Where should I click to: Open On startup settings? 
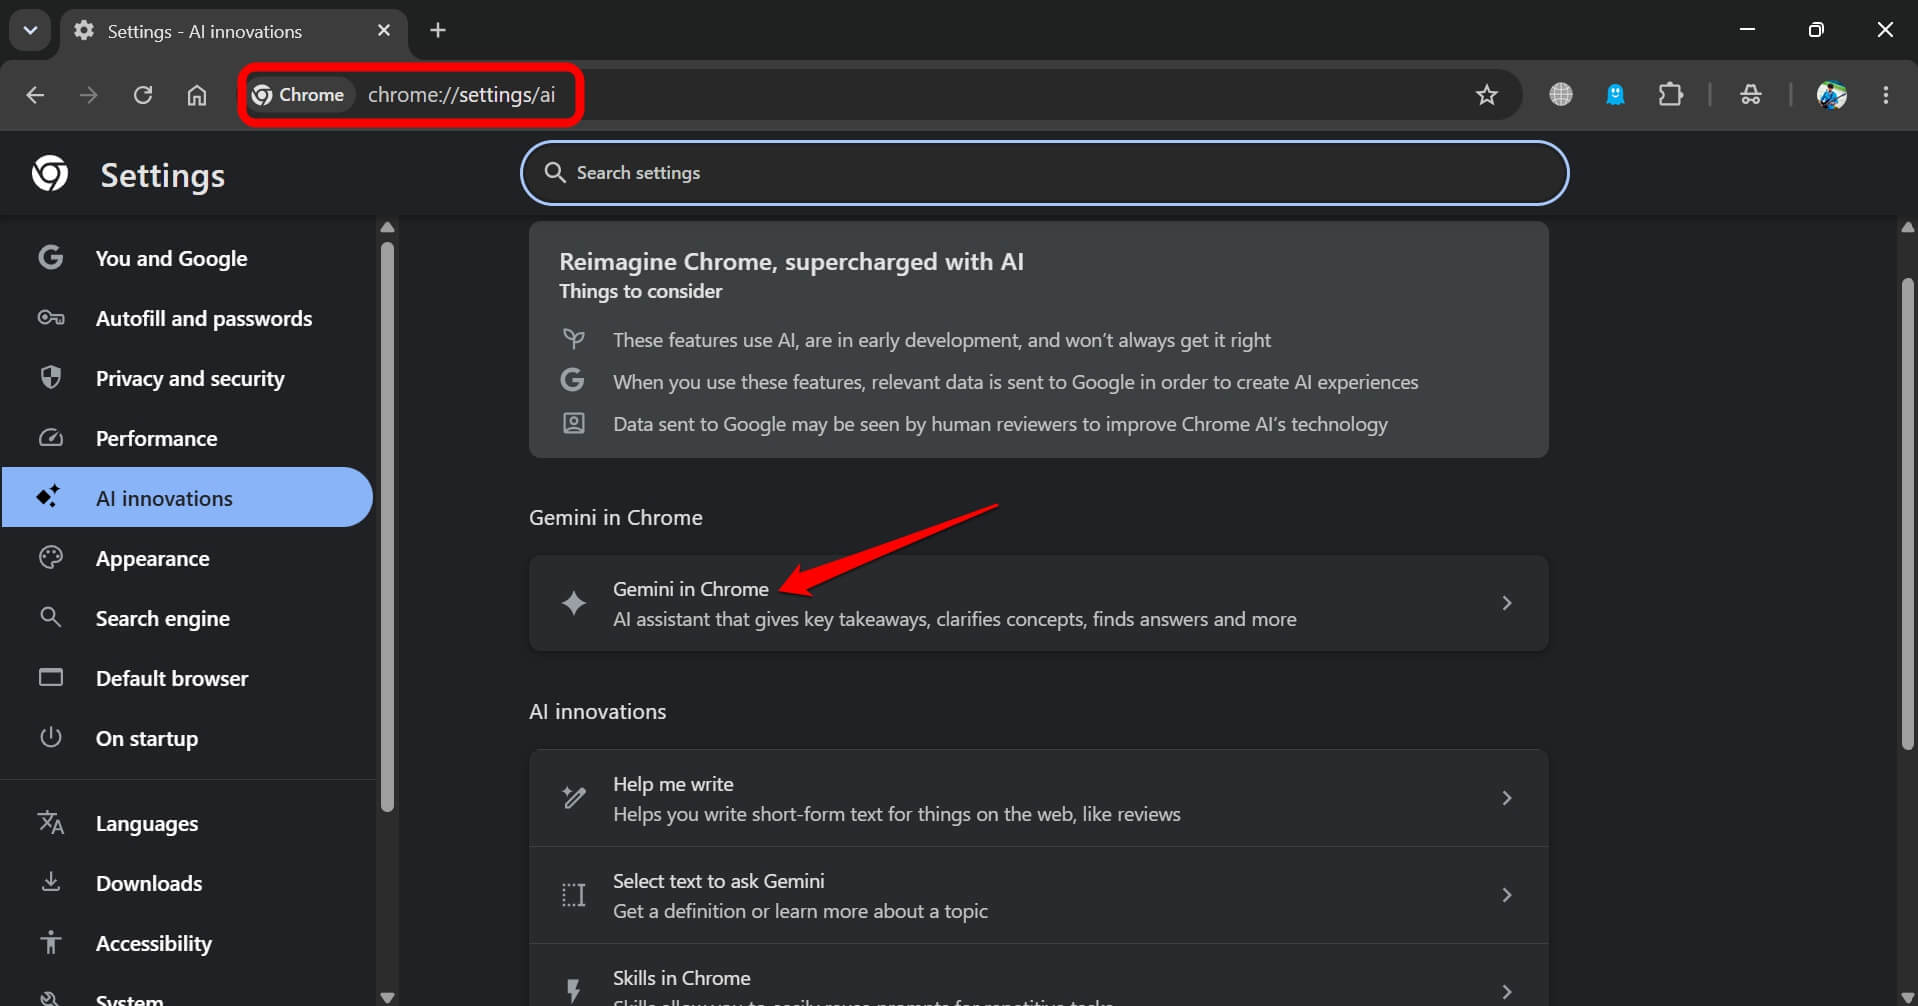pos(187,738)
